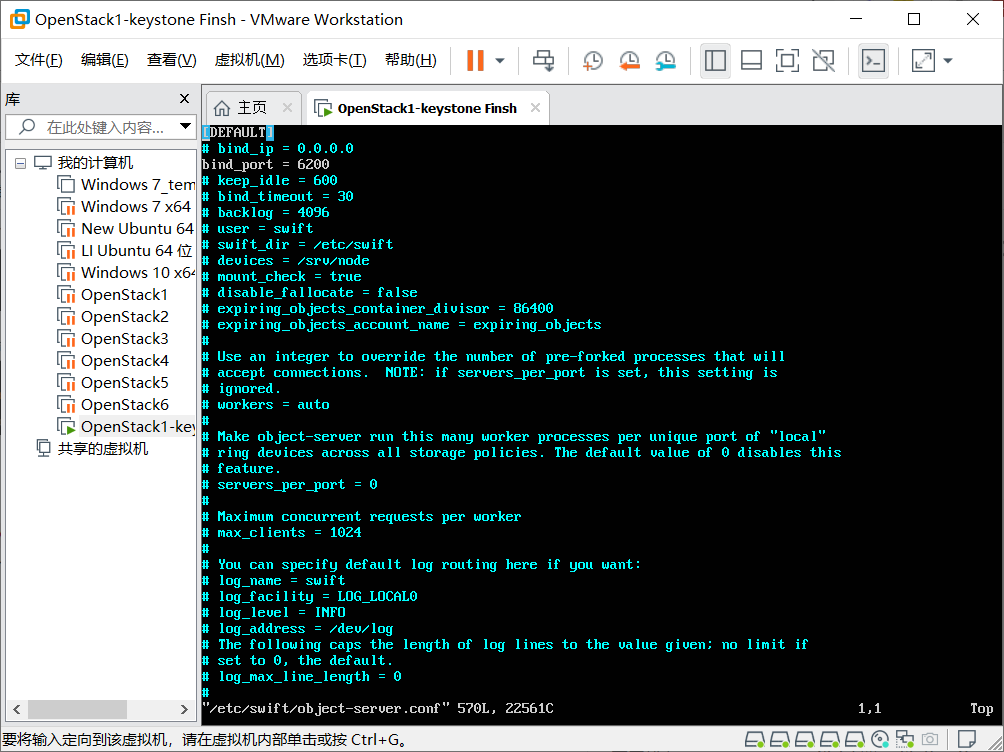Select Windows 7 x64 virtual machine
Screen dimensions: 1004x752
coord(136,206)
